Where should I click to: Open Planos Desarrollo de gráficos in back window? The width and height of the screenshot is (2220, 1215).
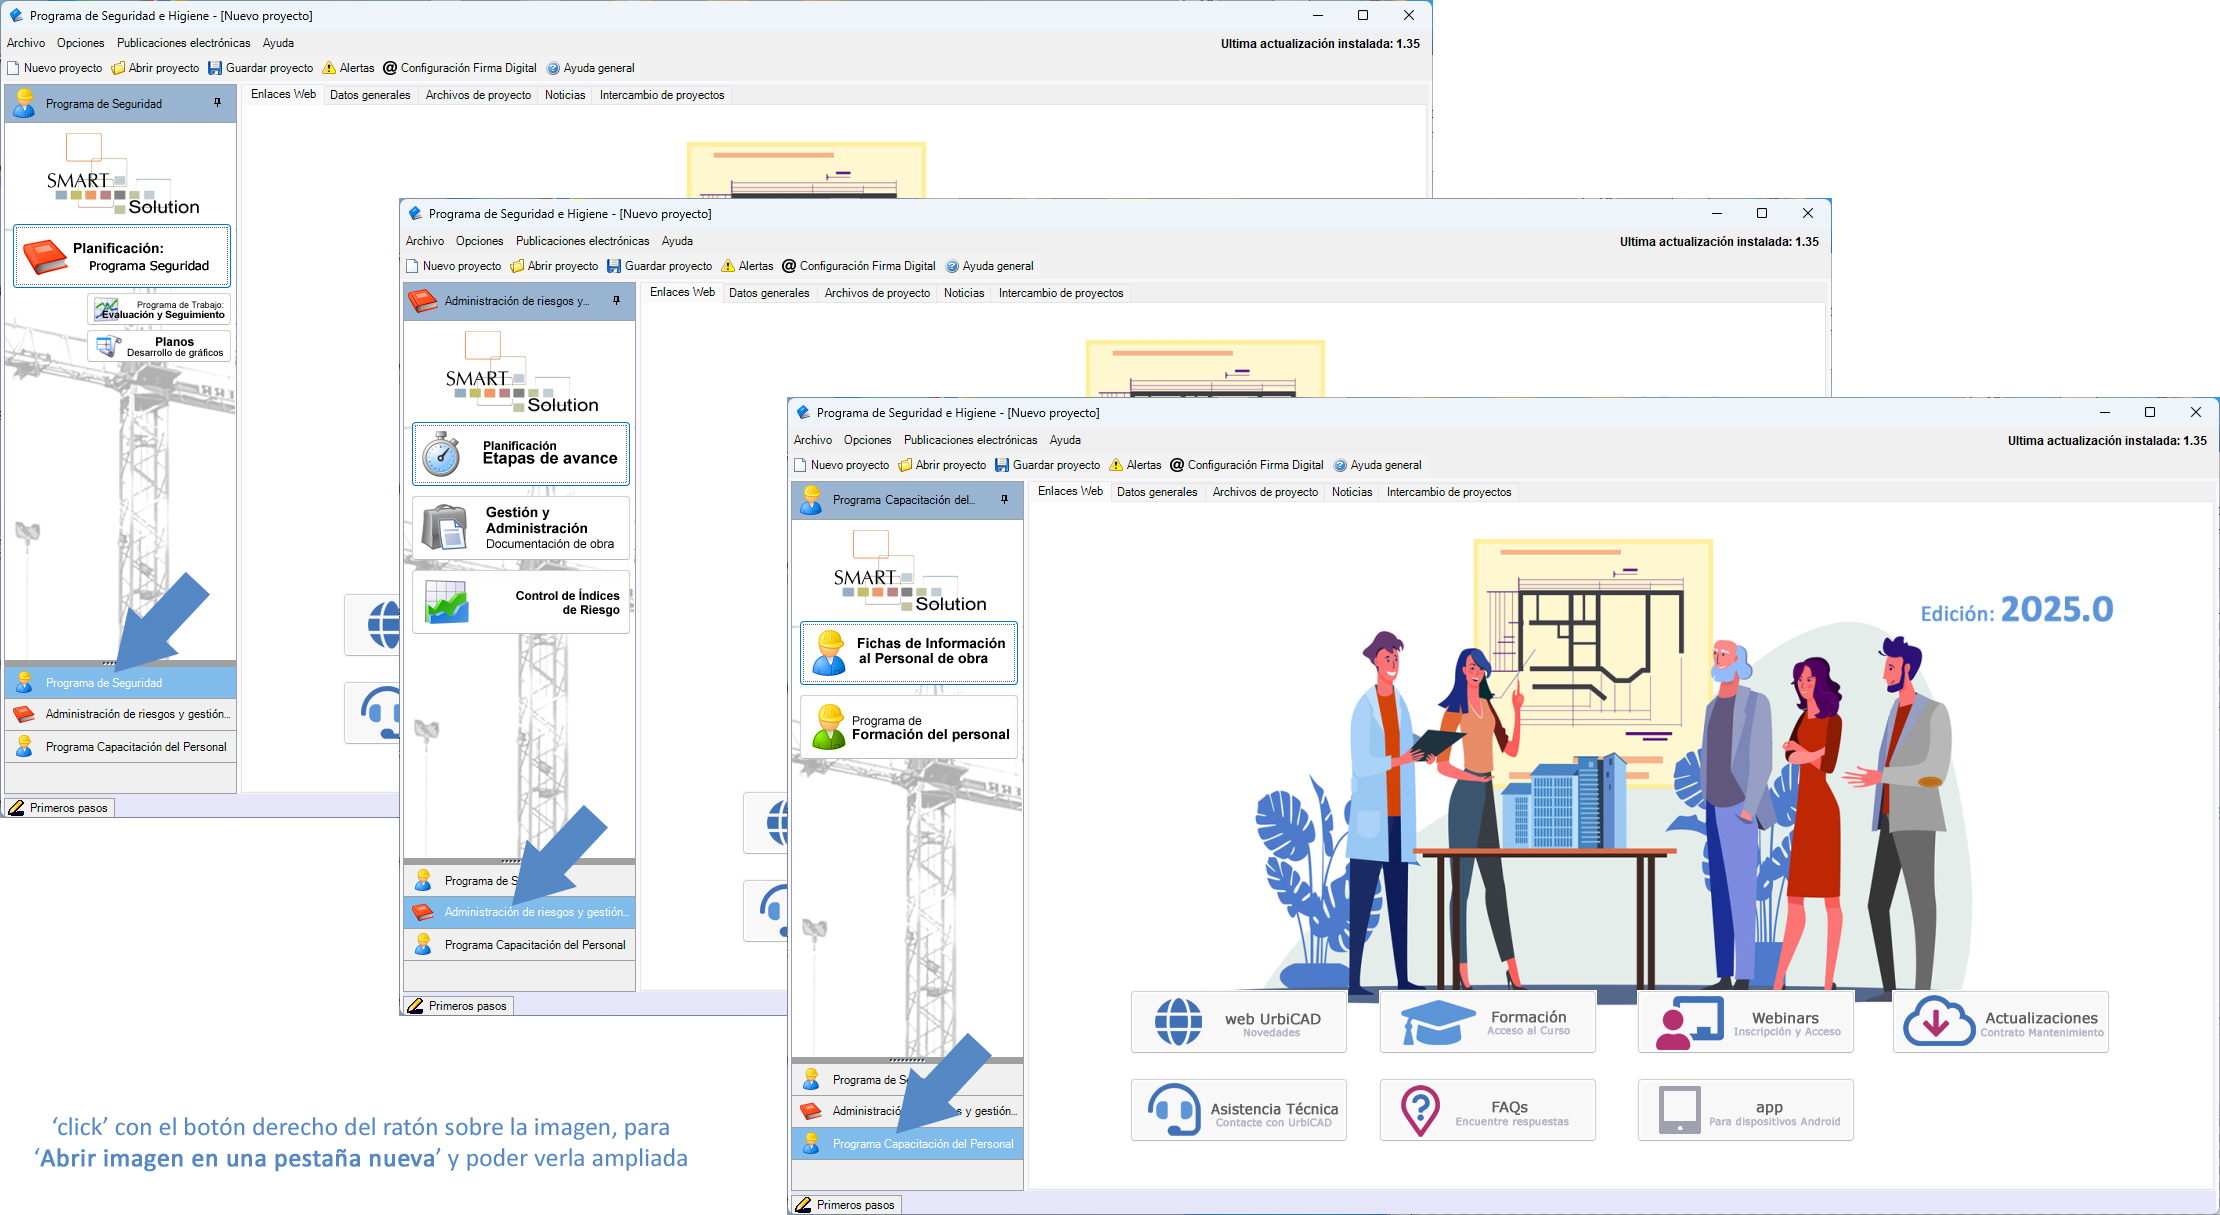pos(159,346)
